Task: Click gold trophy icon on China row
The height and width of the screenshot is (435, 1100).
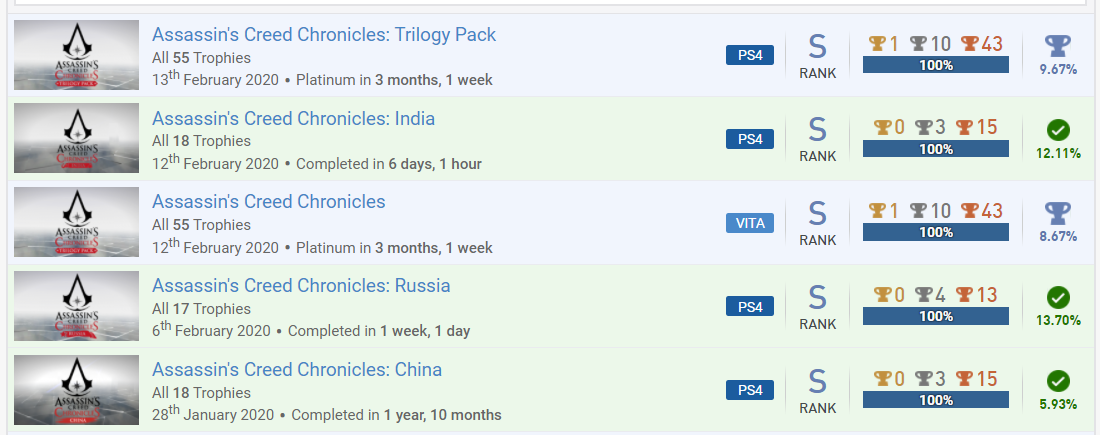Action: [x=882, y=379]
